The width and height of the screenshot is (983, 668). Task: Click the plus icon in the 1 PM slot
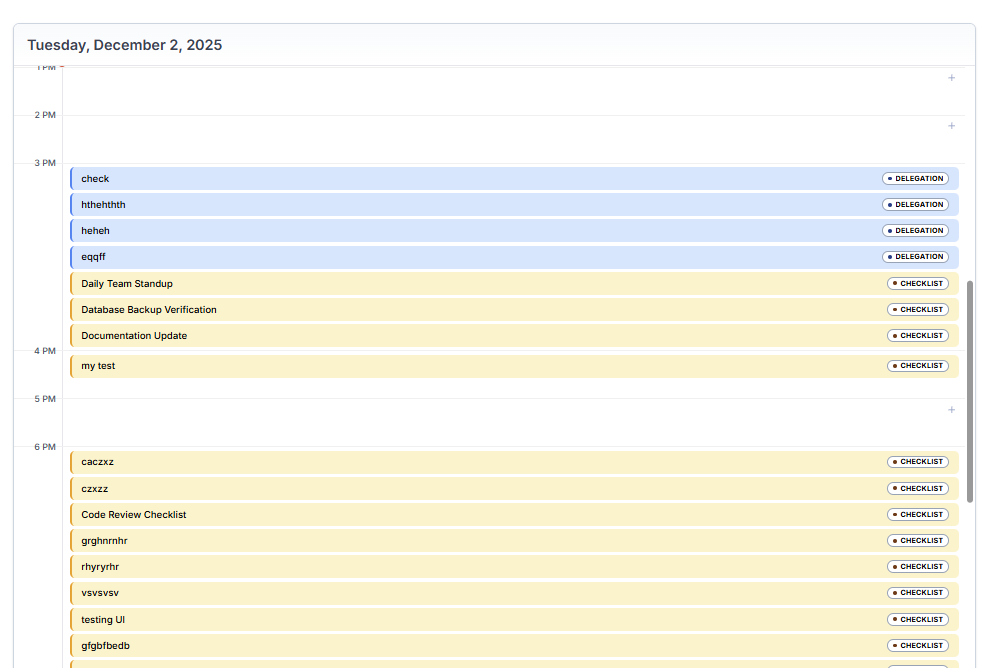point(951,78)
